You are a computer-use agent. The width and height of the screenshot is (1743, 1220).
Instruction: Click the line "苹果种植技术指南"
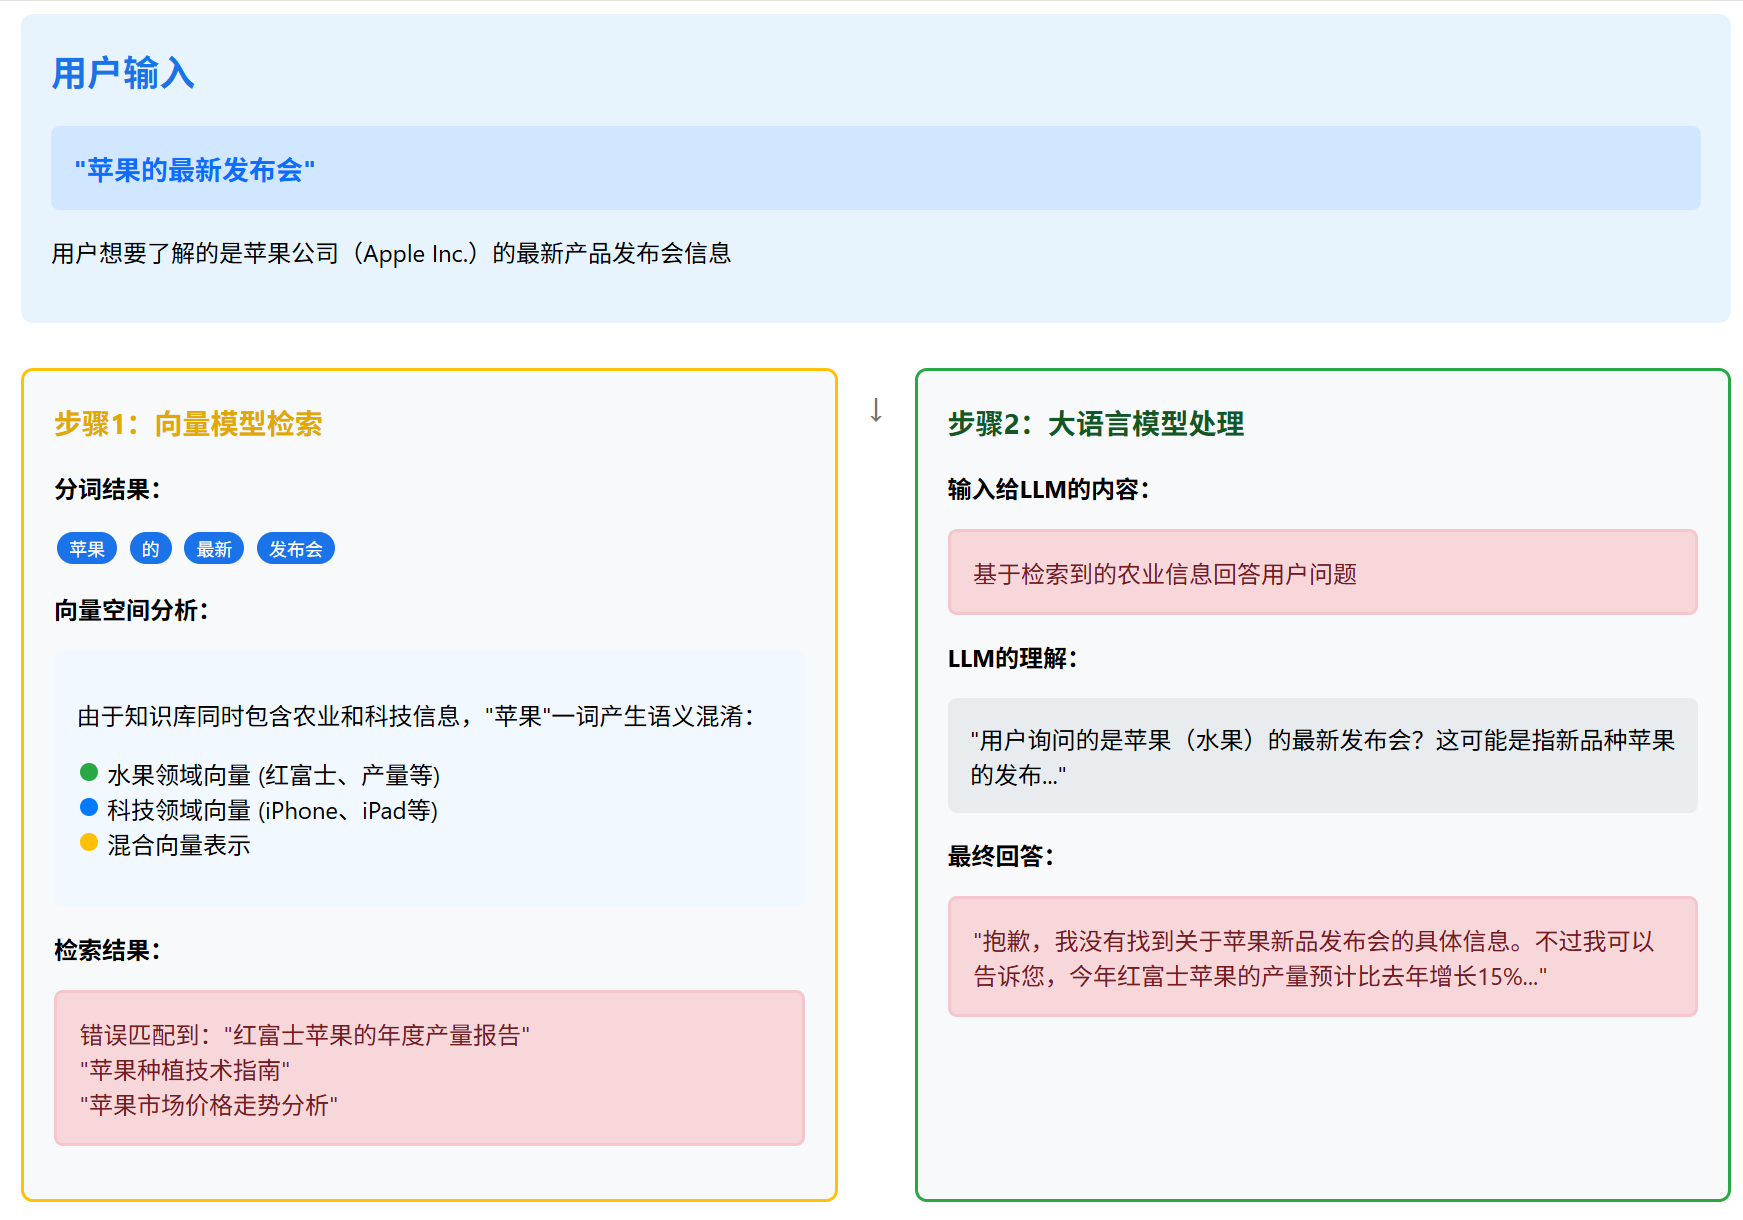coord(185,1070)
